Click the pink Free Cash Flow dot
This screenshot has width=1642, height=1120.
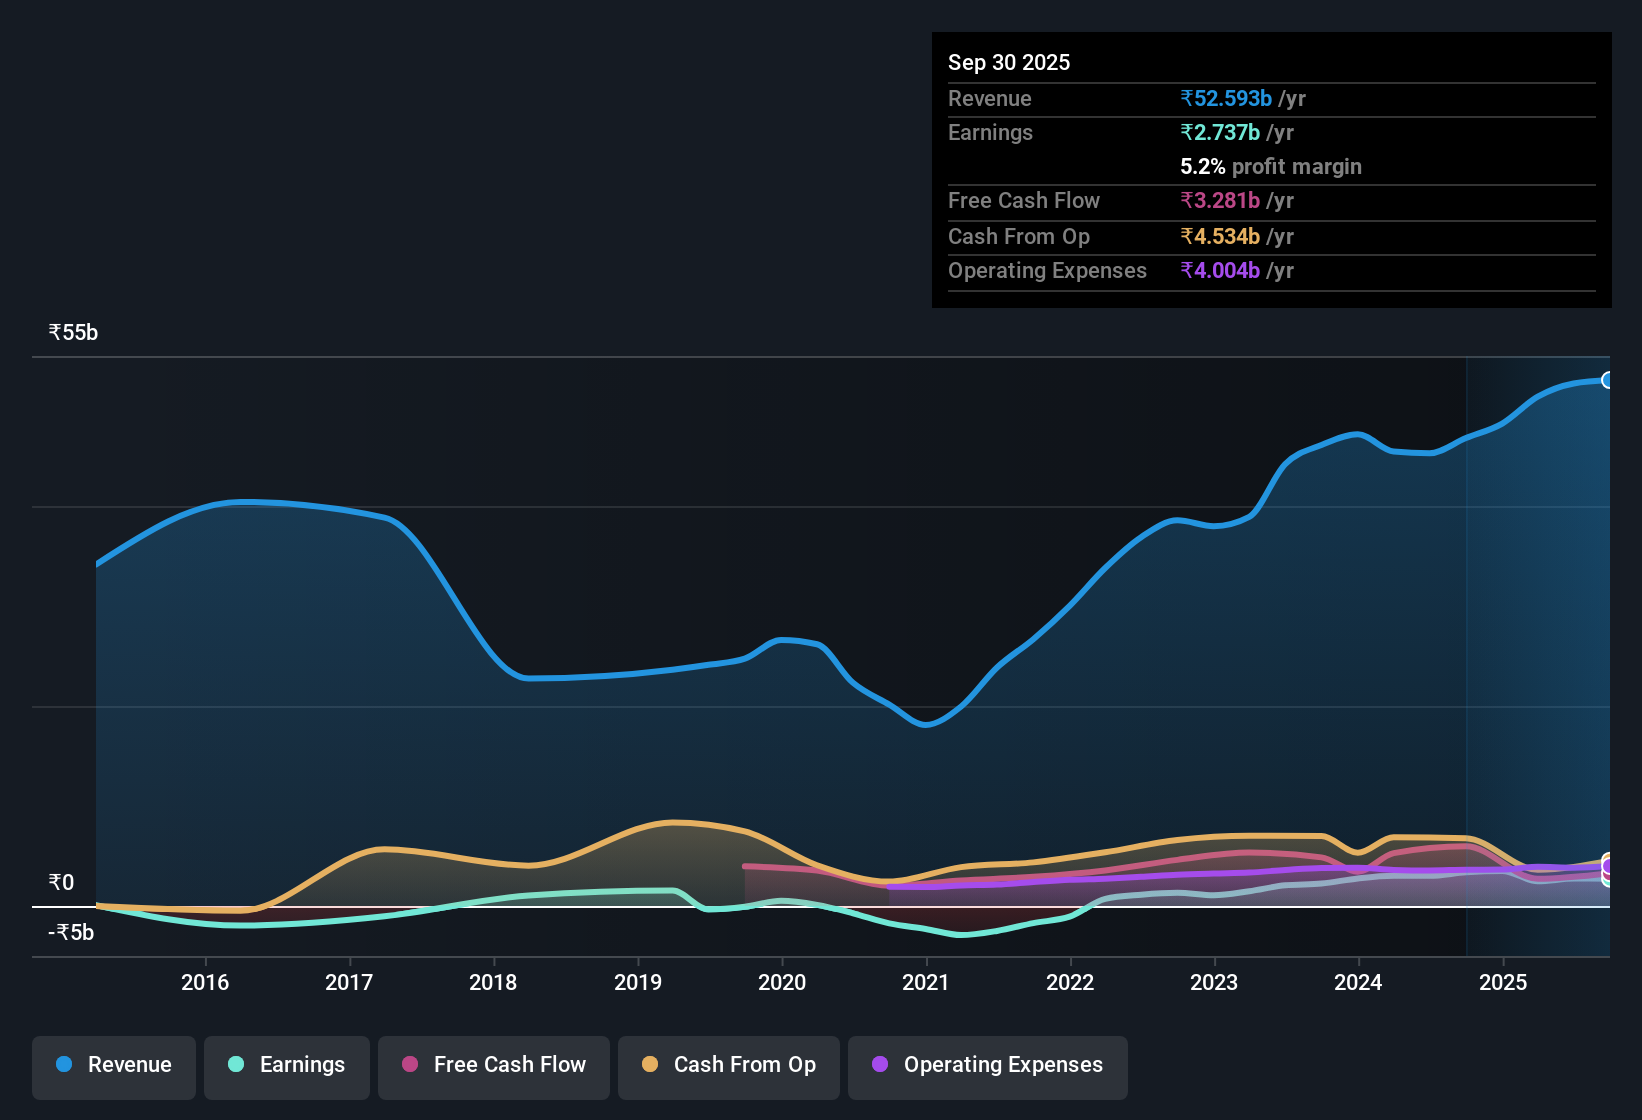pos(410,1064)
